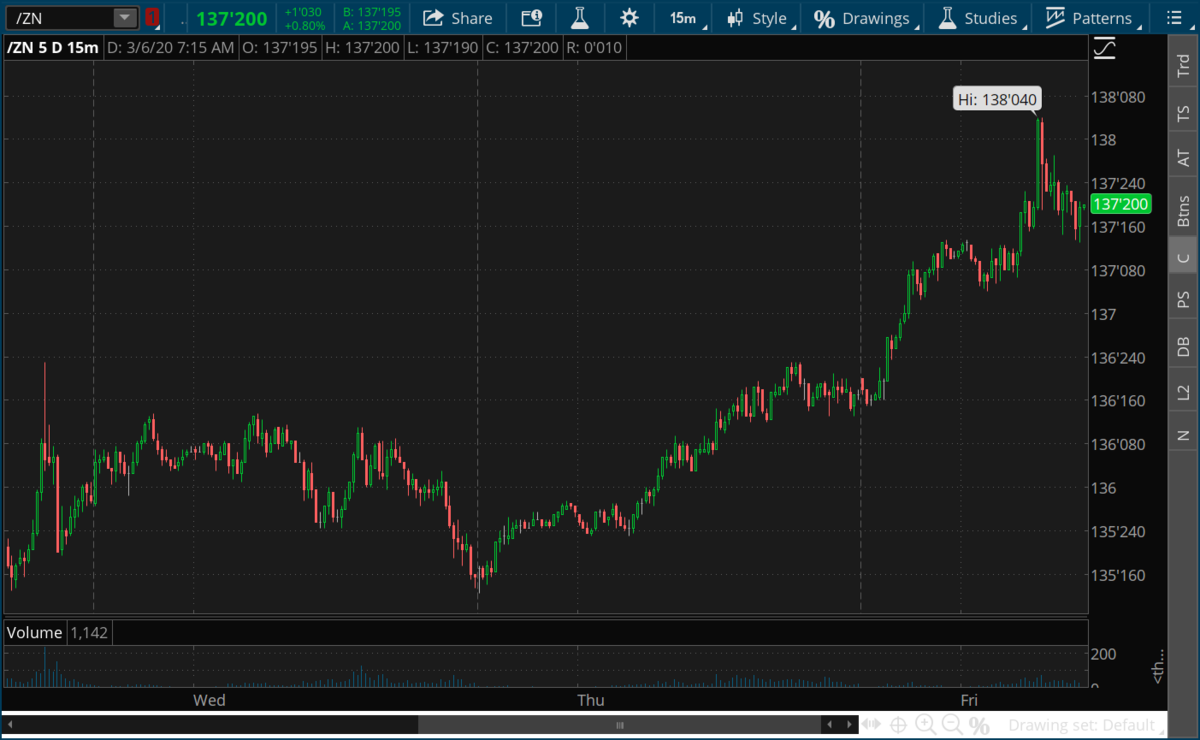Open the Trd side tab
The width and height of the screenshot is (1200, 740).
click(x=1183, y=65)
